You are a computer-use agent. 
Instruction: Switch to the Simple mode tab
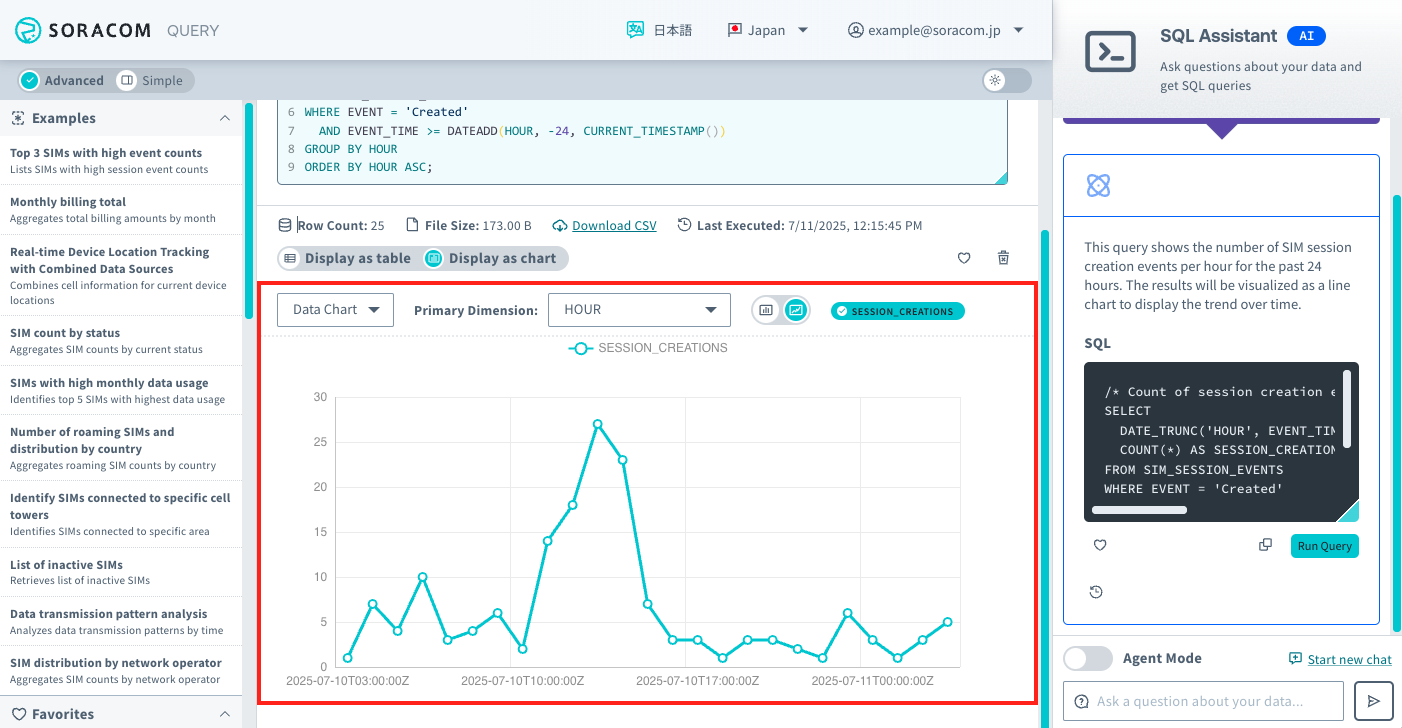pyautogui.click(x=151, y=80)
